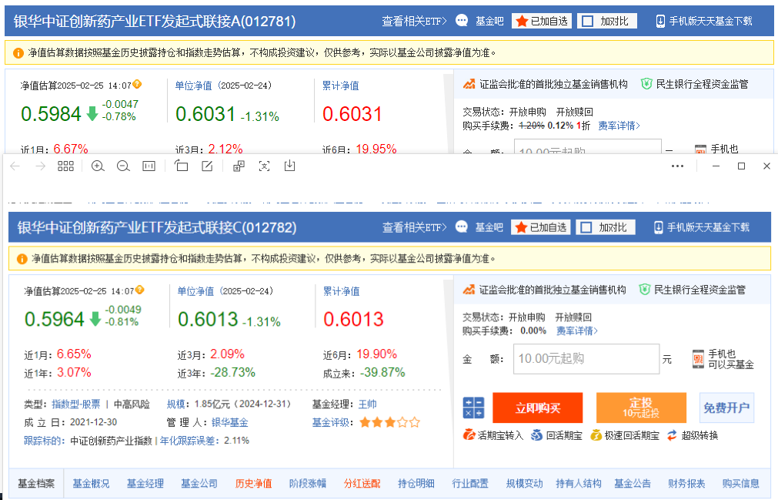The height and width of the screenshot is (500, 778).
Task: Click the orange warning icon in fund C notice
Action: coord(22,259)
